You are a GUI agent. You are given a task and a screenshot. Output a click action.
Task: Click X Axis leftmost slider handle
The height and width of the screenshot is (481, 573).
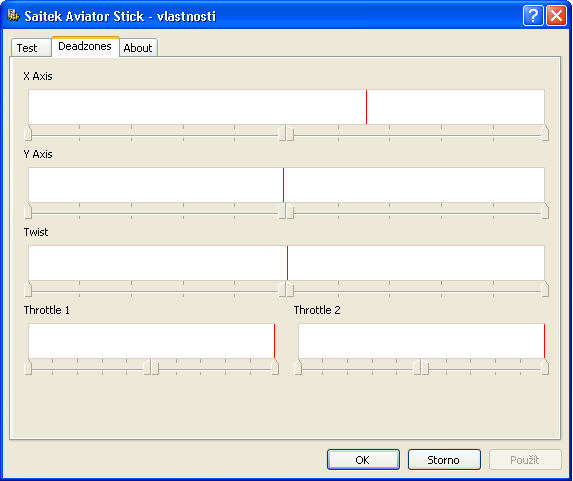pos(28,133)
